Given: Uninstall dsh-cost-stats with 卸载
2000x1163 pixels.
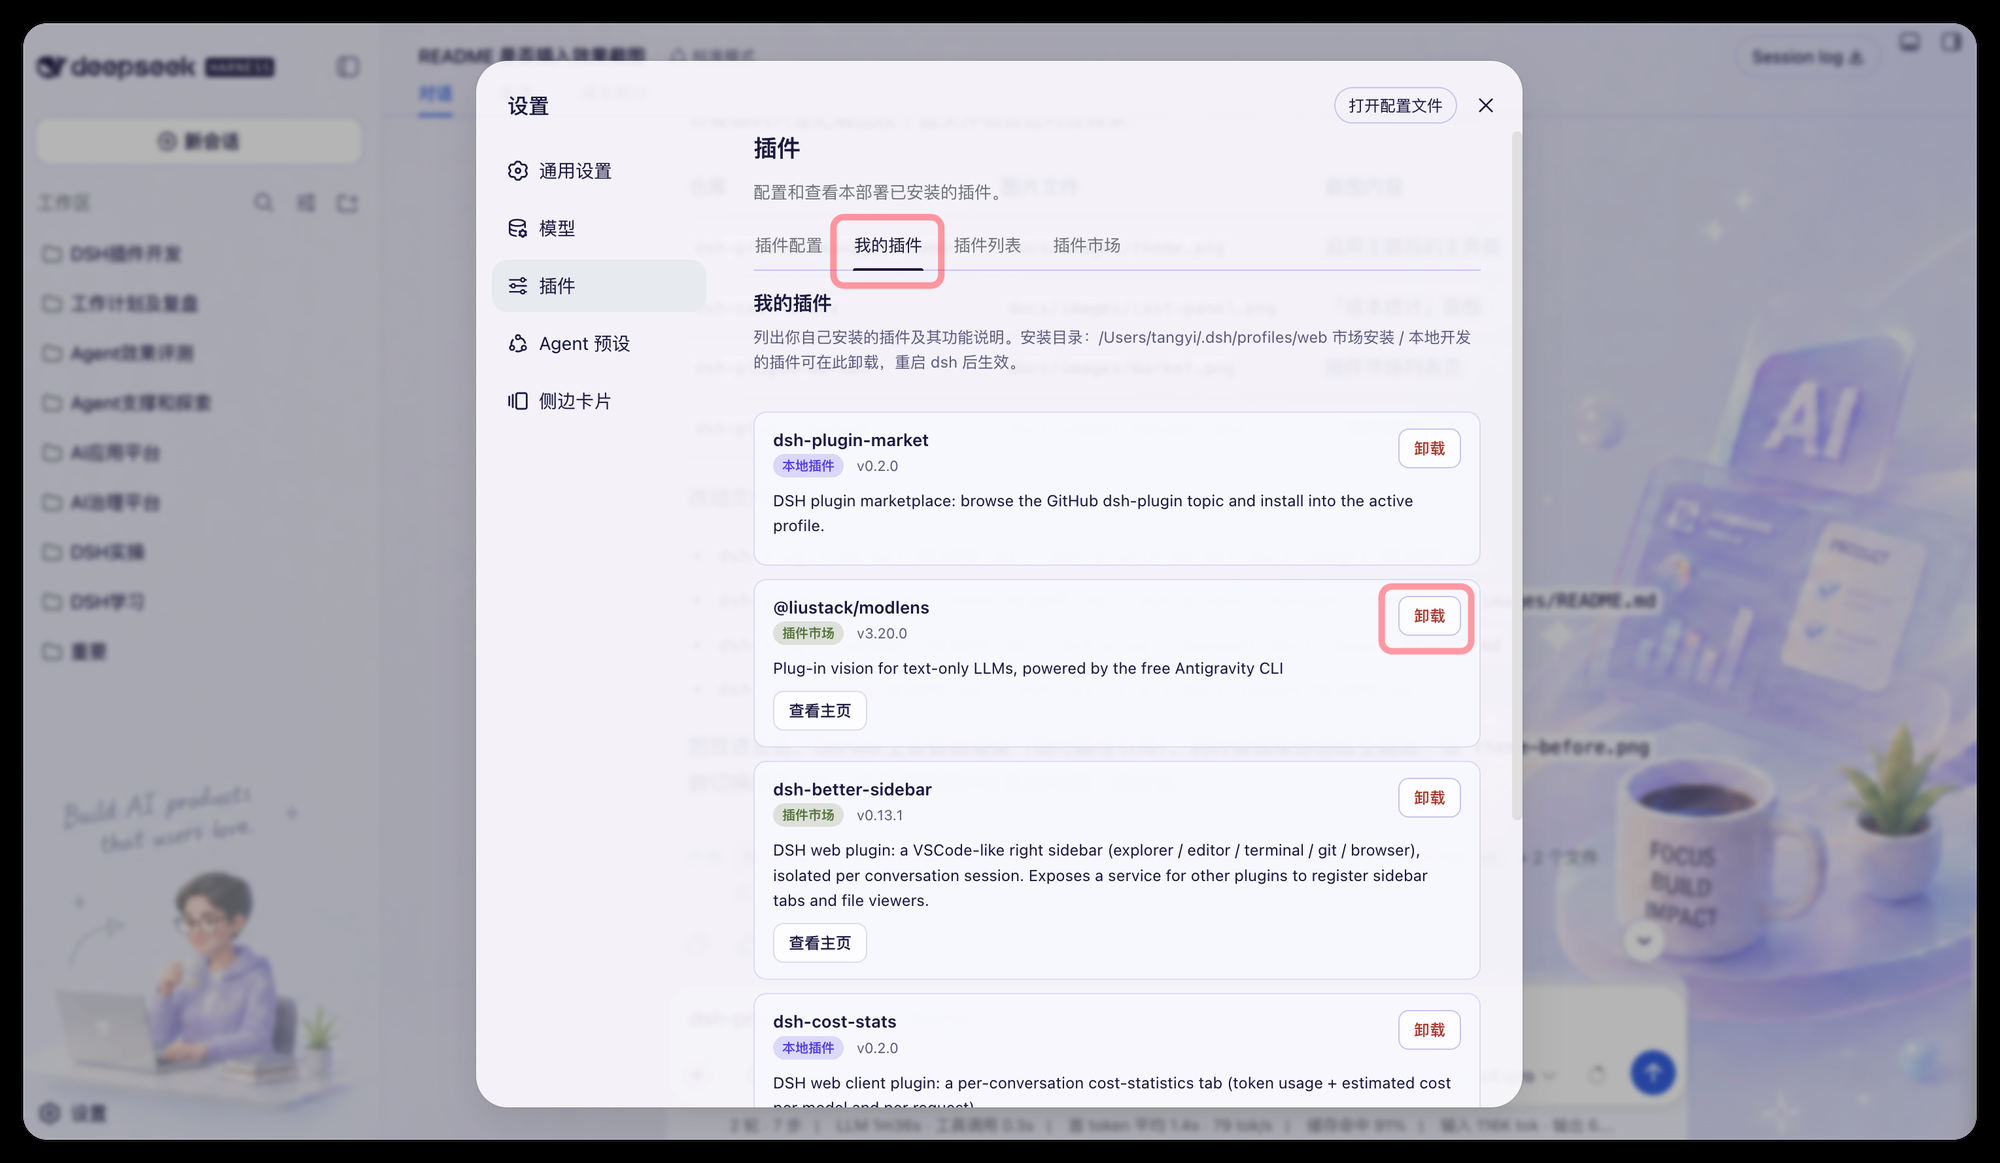Looking at the screenshot, I should [1429, 1030].
